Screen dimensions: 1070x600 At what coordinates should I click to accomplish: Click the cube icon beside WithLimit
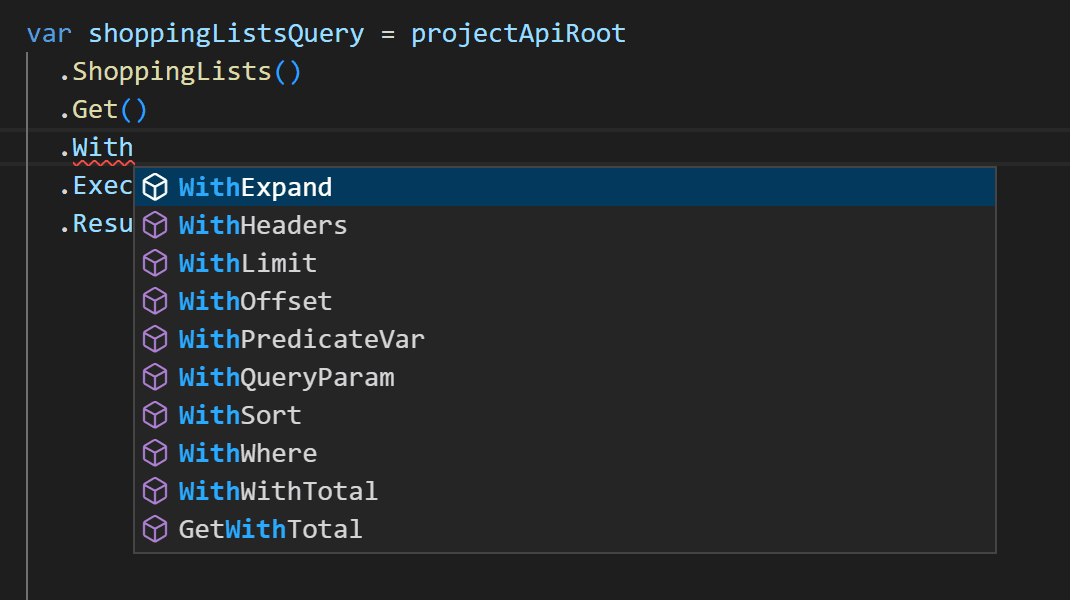[156, 262]
